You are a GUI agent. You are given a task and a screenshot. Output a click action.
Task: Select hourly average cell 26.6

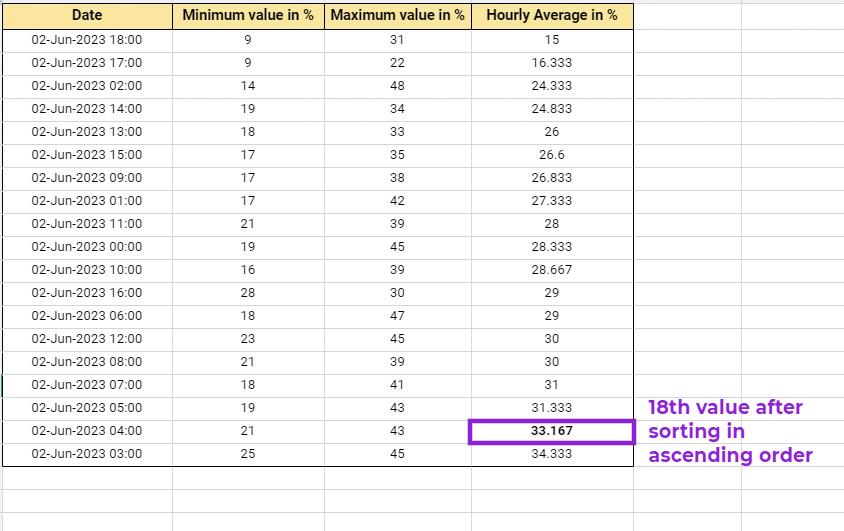point(552,155)
